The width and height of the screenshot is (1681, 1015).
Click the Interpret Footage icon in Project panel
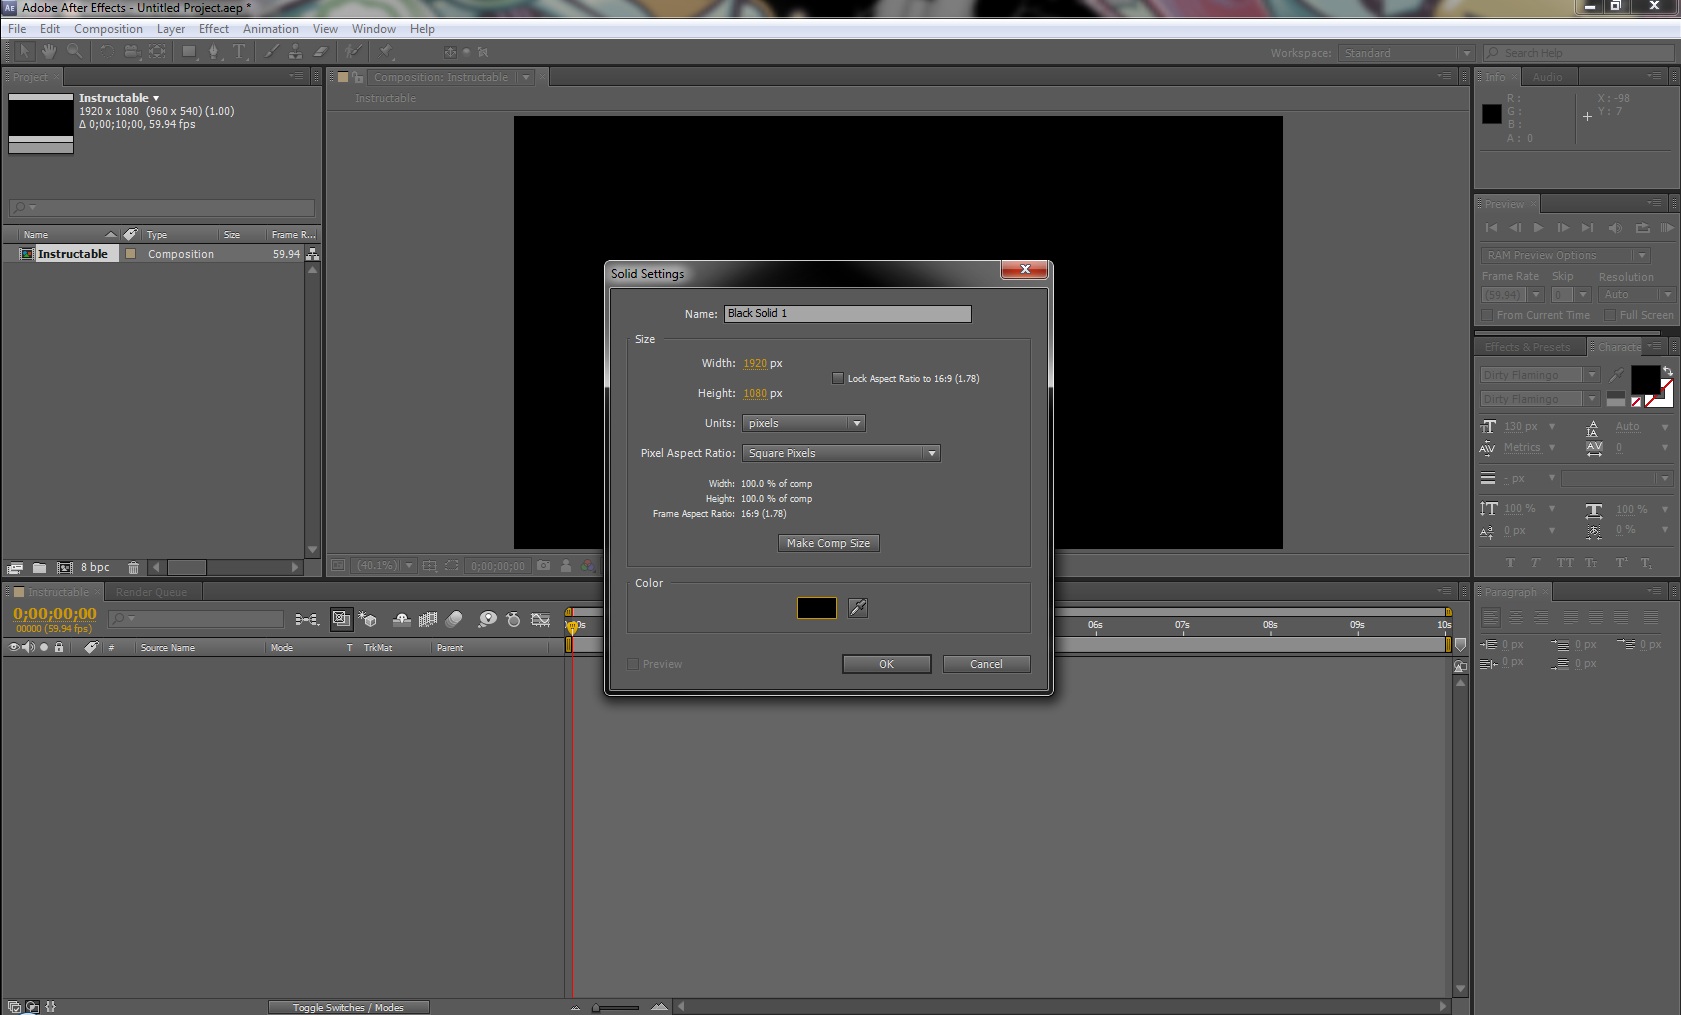tap(16, 567)
